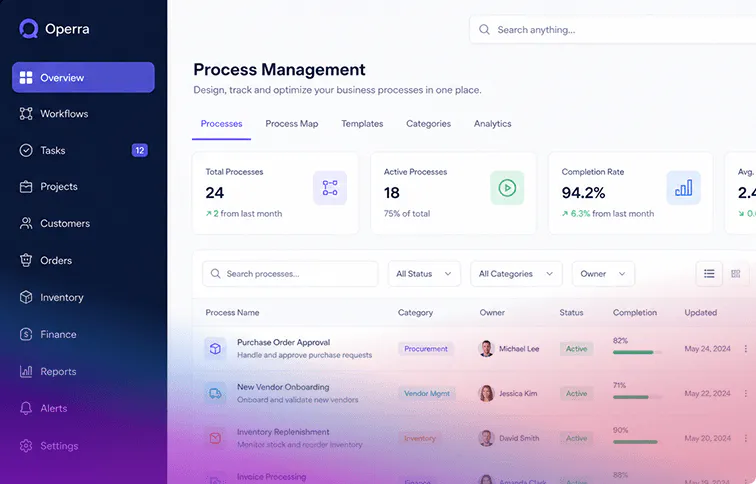Open Inventory box icon
The width and height of the screenshot is (756, 484).
tap(26, 297)
